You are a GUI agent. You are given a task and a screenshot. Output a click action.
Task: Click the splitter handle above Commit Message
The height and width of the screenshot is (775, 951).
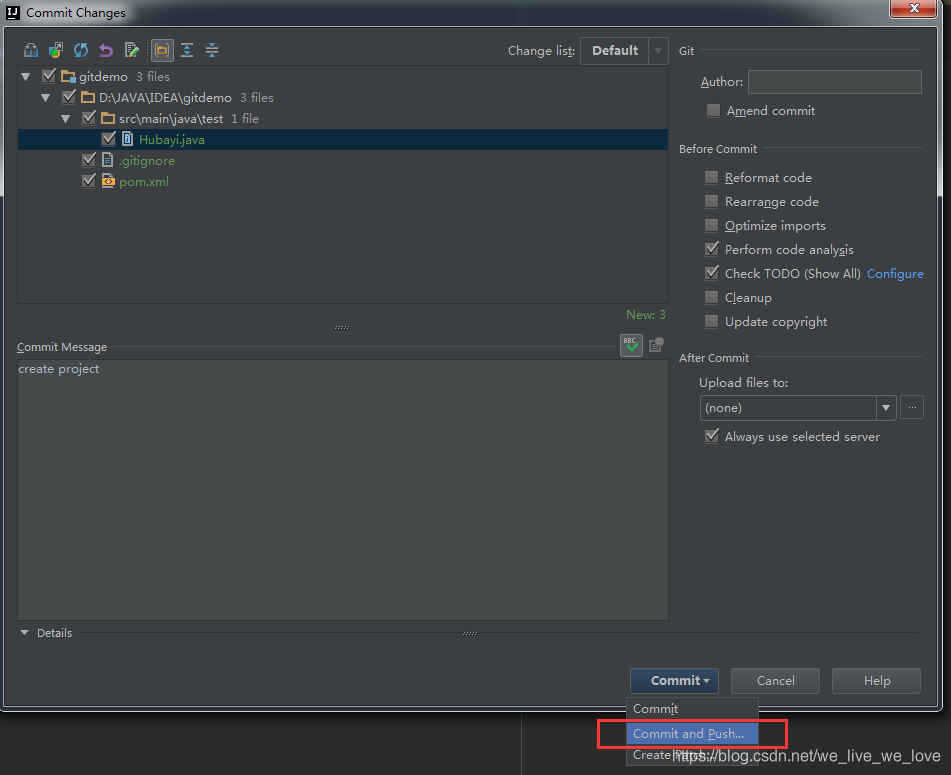[342, 327]
